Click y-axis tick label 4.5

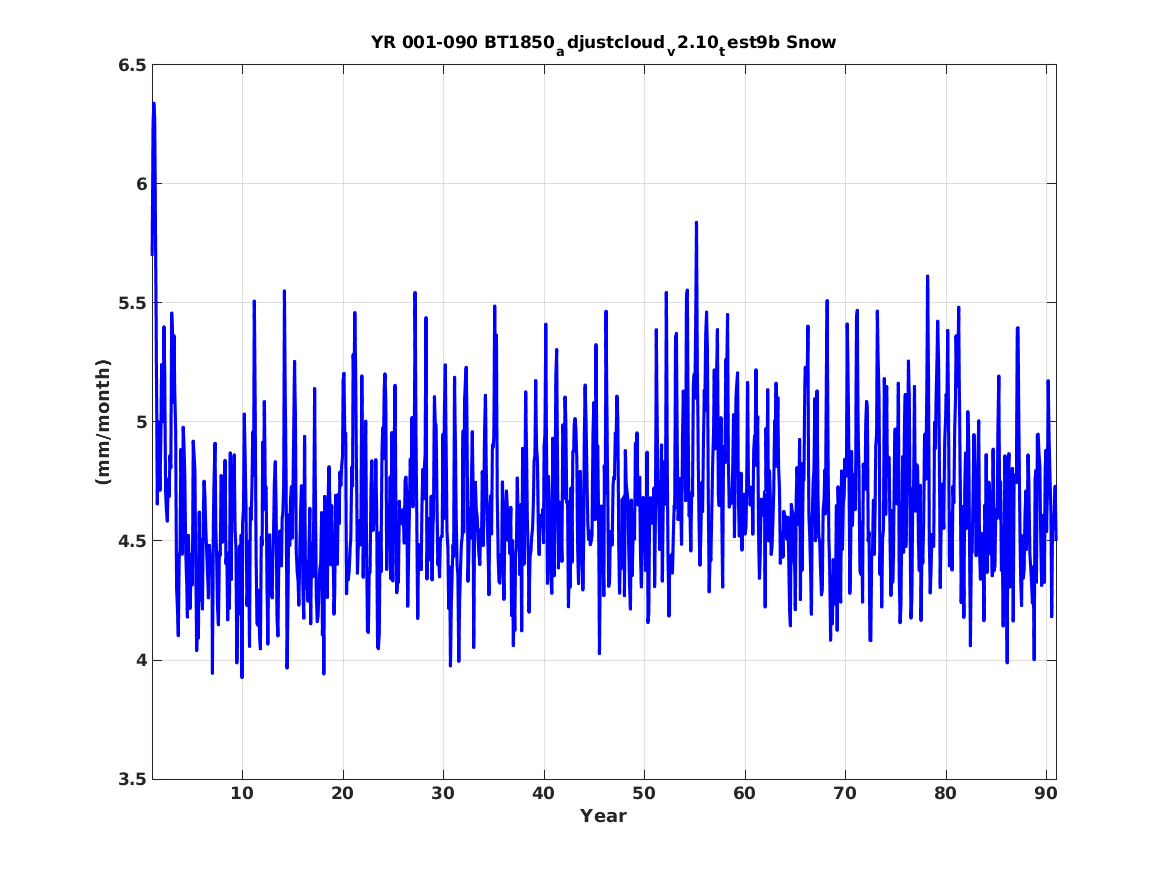pyautogui.click(x=132, y=541)
